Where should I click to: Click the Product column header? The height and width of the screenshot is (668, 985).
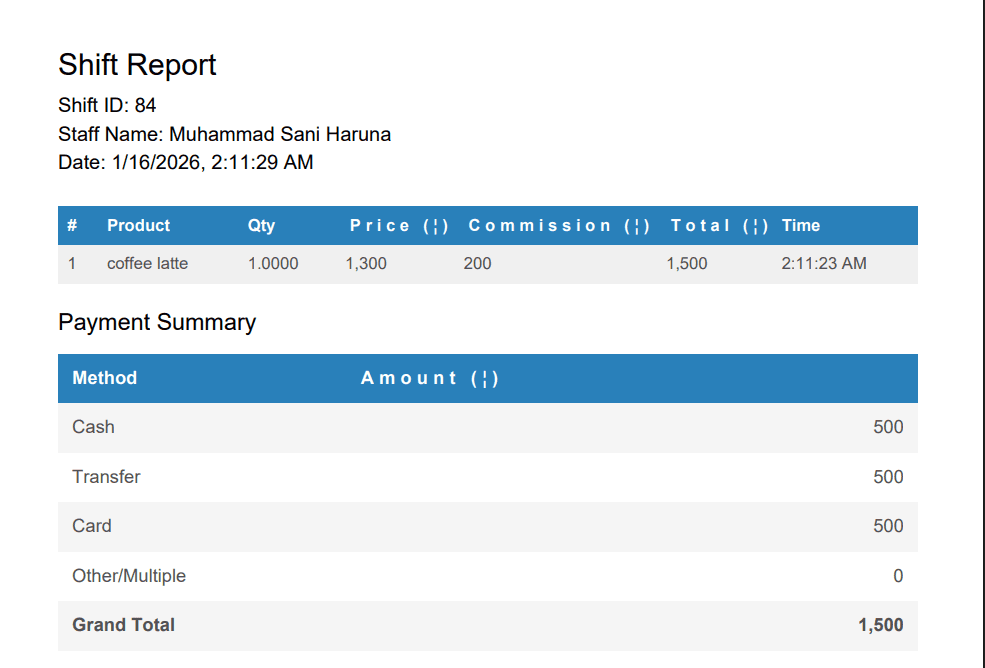point(138,226)
